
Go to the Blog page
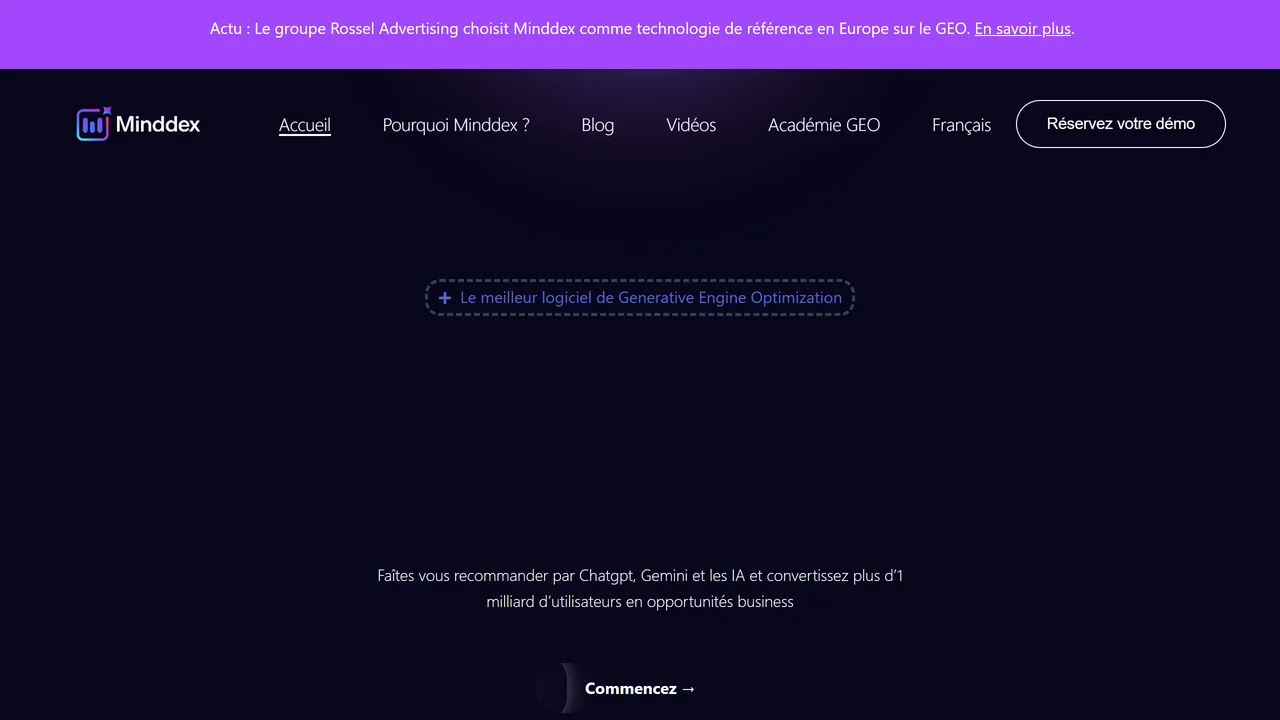598,125
